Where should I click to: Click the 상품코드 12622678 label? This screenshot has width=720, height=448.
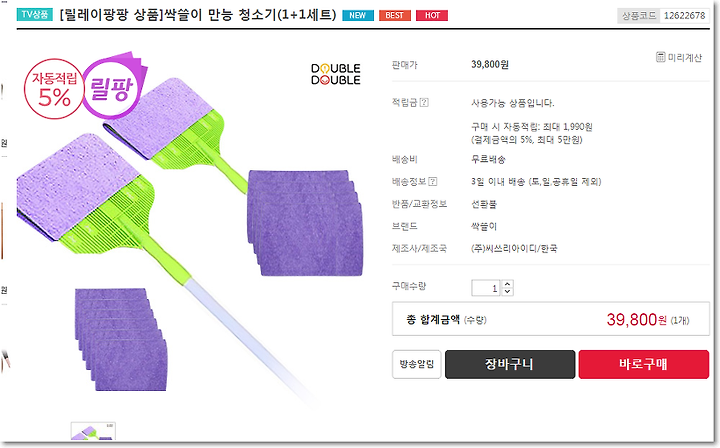pyautogui.click(x=663, y=16)
